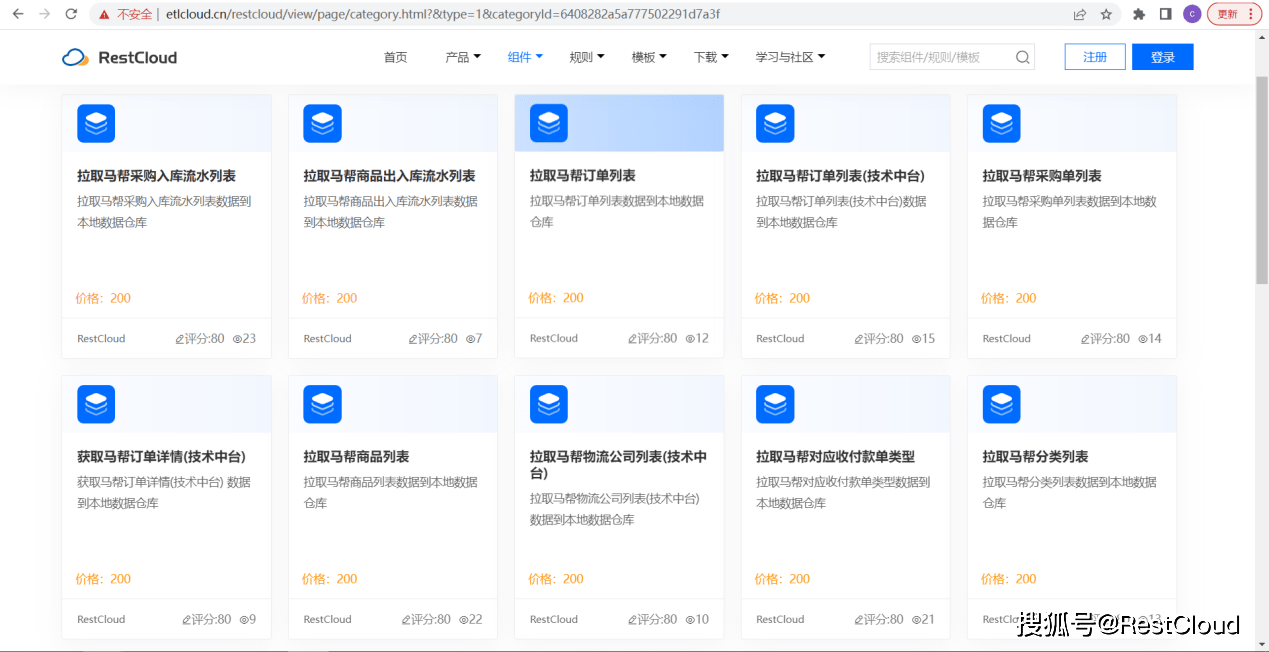This screenshot has width=1269, height=652.
Task: Click the stack icon on 拉取马帮采购单列表
Action: pos(1001,123)
